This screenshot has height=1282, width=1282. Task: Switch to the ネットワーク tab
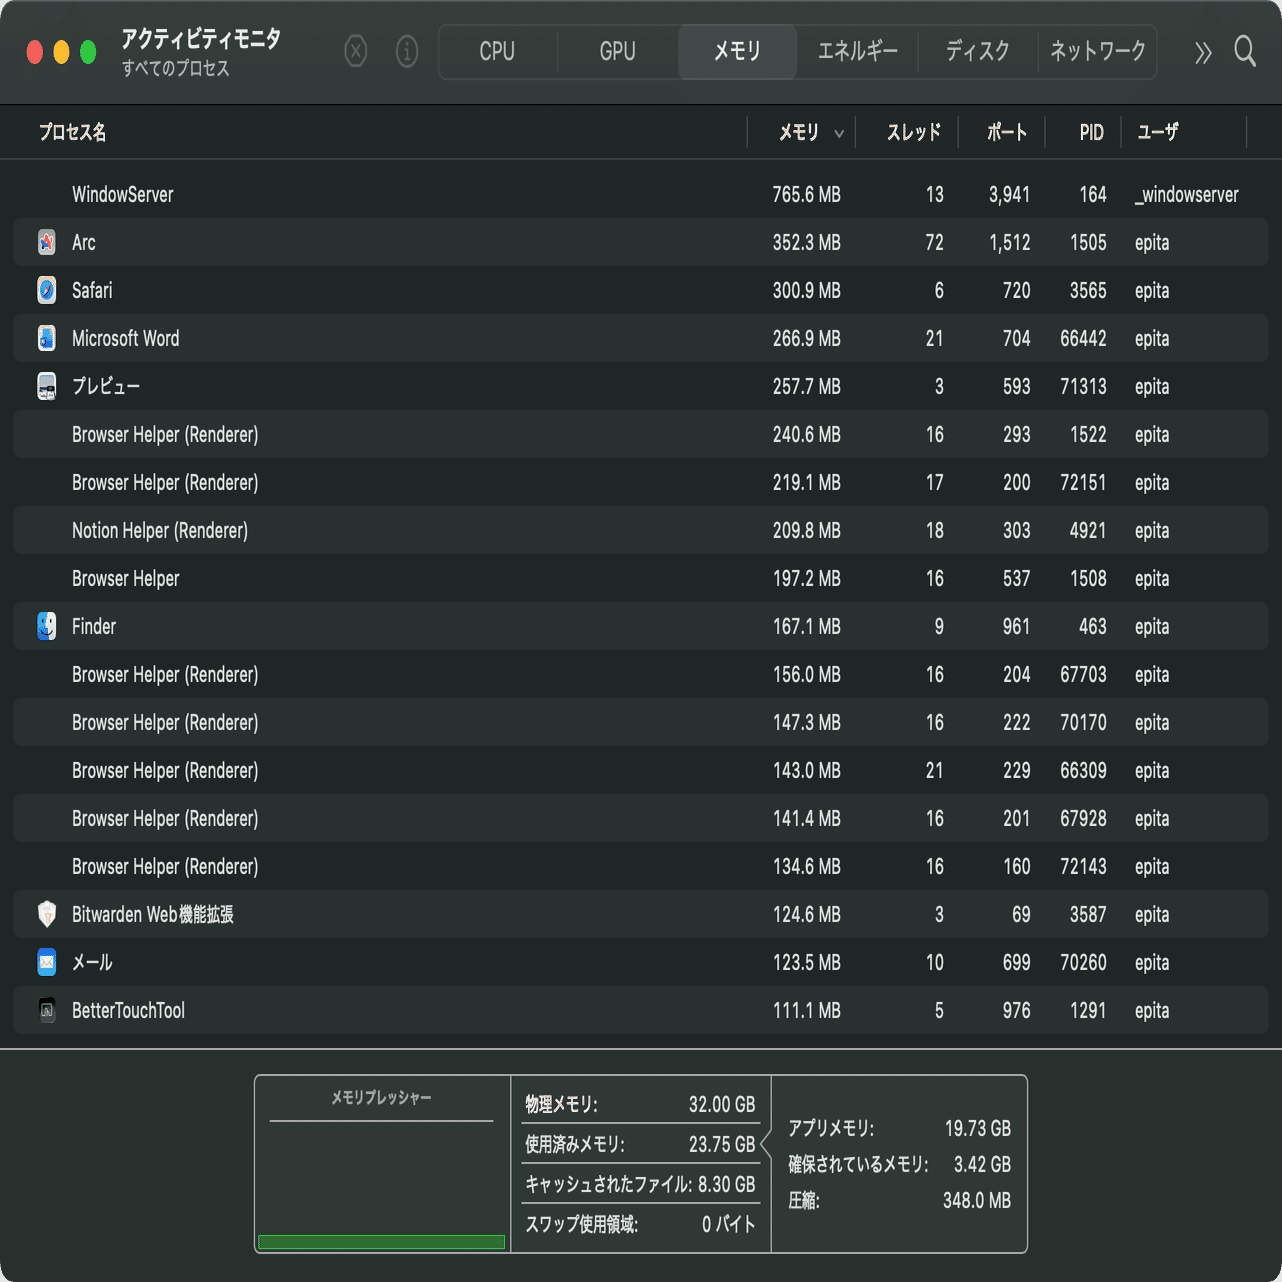(x=1098, y=51)
